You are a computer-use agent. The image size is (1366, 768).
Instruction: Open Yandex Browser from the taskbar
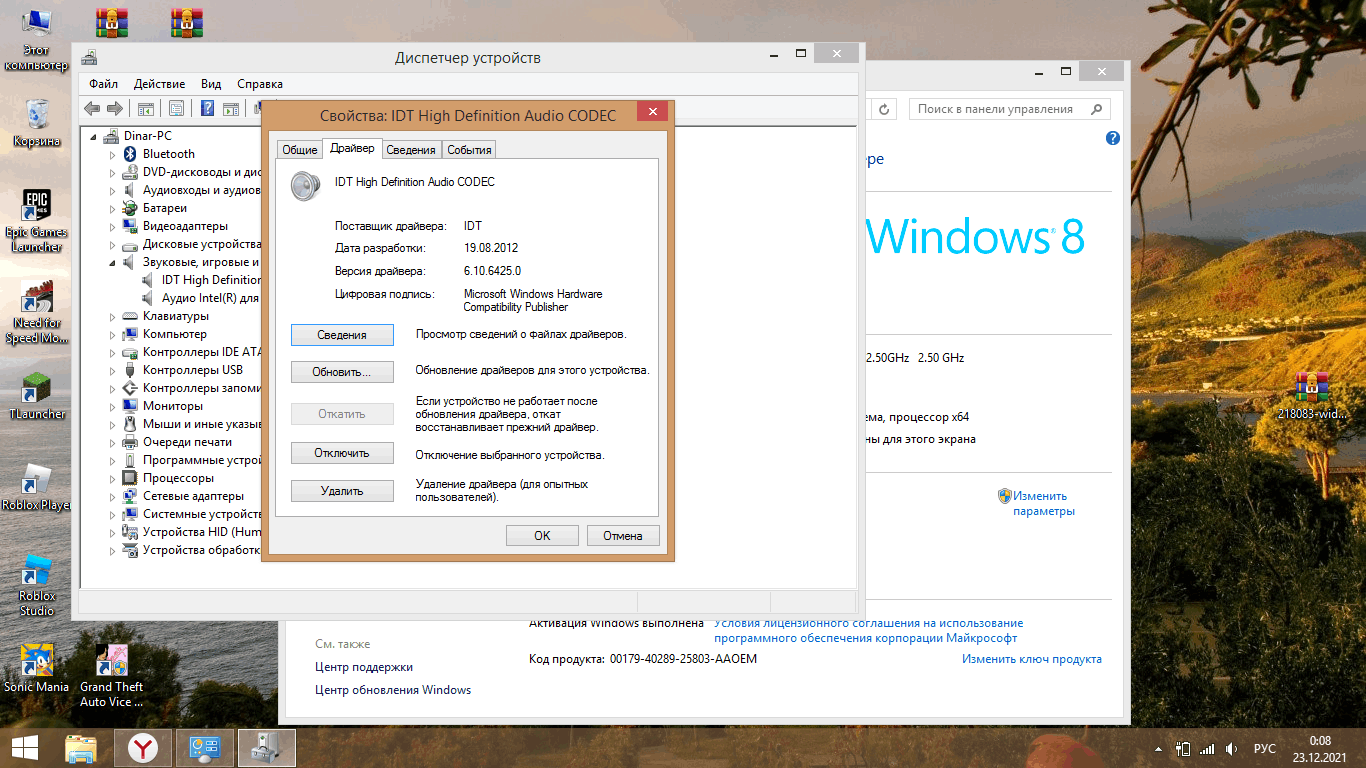(x=143, y=748)
